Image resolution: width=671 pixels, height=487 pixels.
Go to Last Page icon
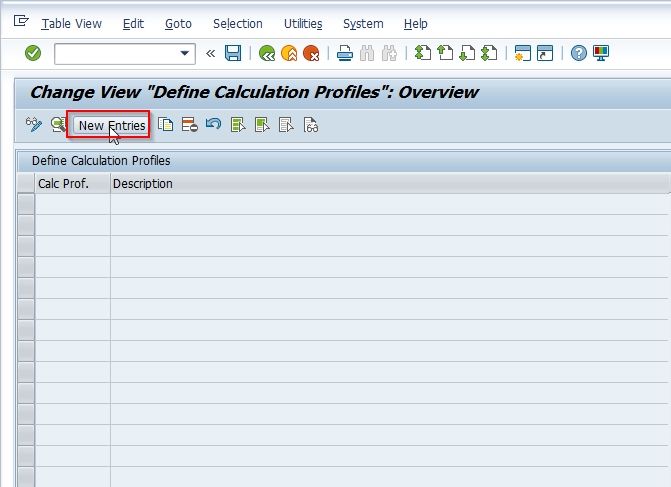[x=489, y=53]
